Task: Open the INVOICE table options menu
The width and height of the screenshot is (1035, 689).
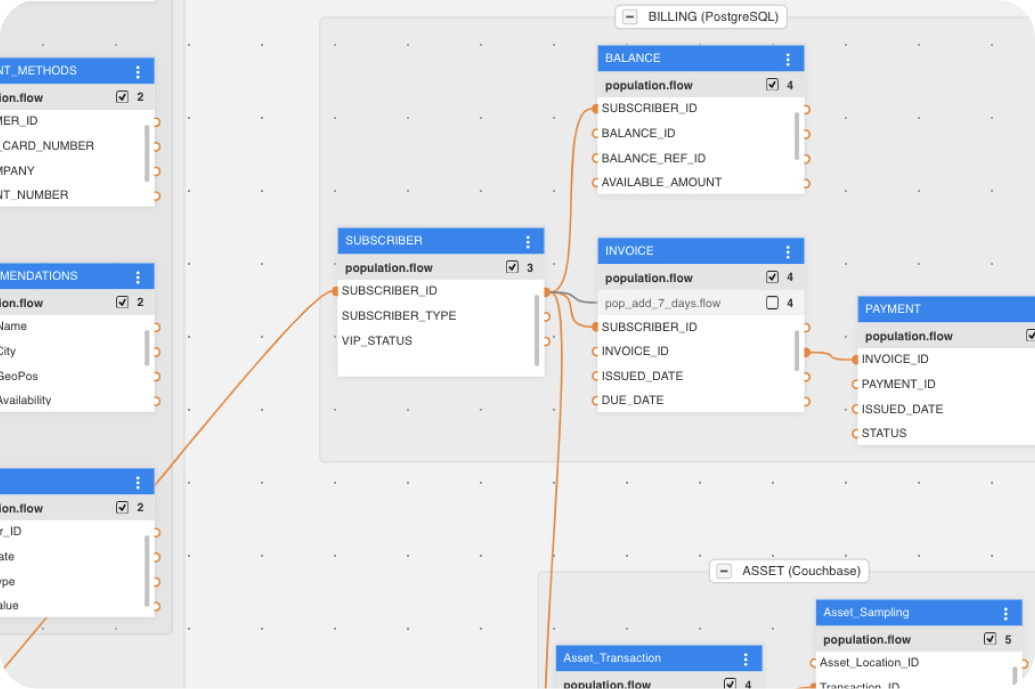Action: pos(788,251)
